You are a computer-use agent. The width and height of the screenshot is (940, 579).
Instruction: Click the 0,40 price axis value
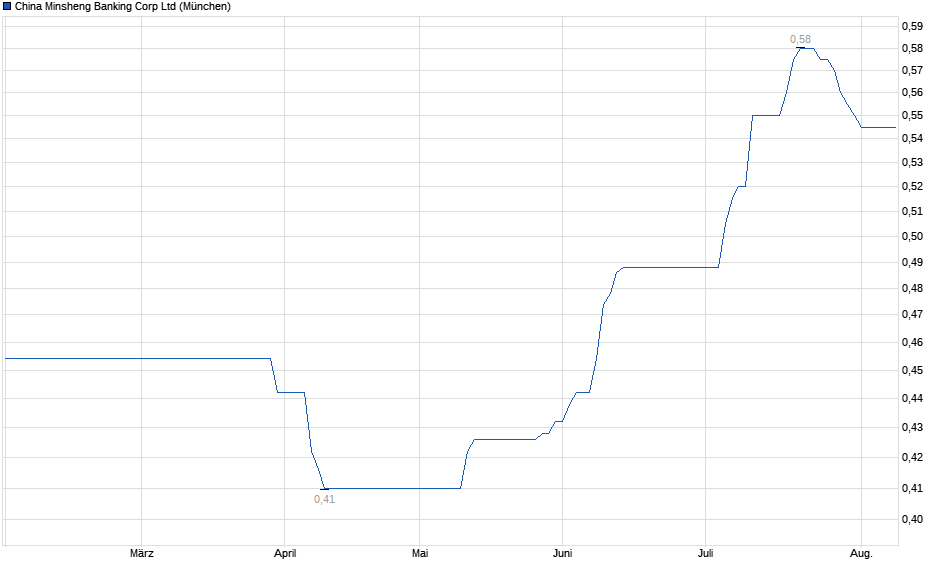pos(912,519)
